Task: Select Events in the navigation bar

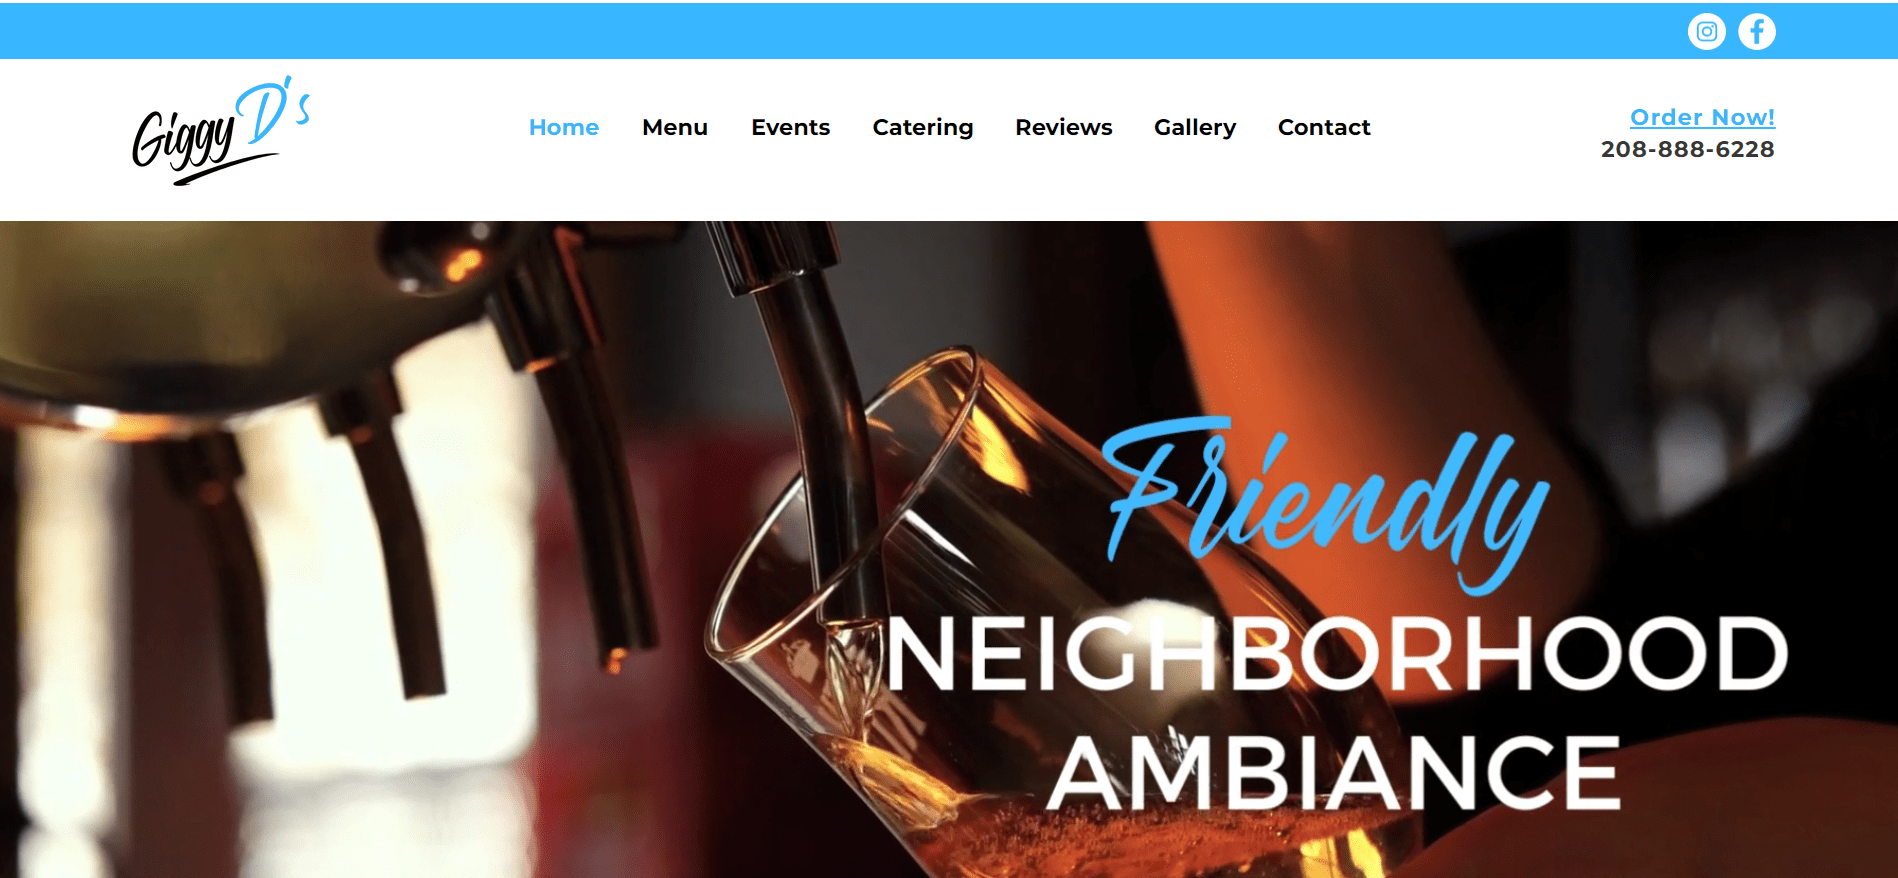Action: pyautogui.click(x=790, y=127)
